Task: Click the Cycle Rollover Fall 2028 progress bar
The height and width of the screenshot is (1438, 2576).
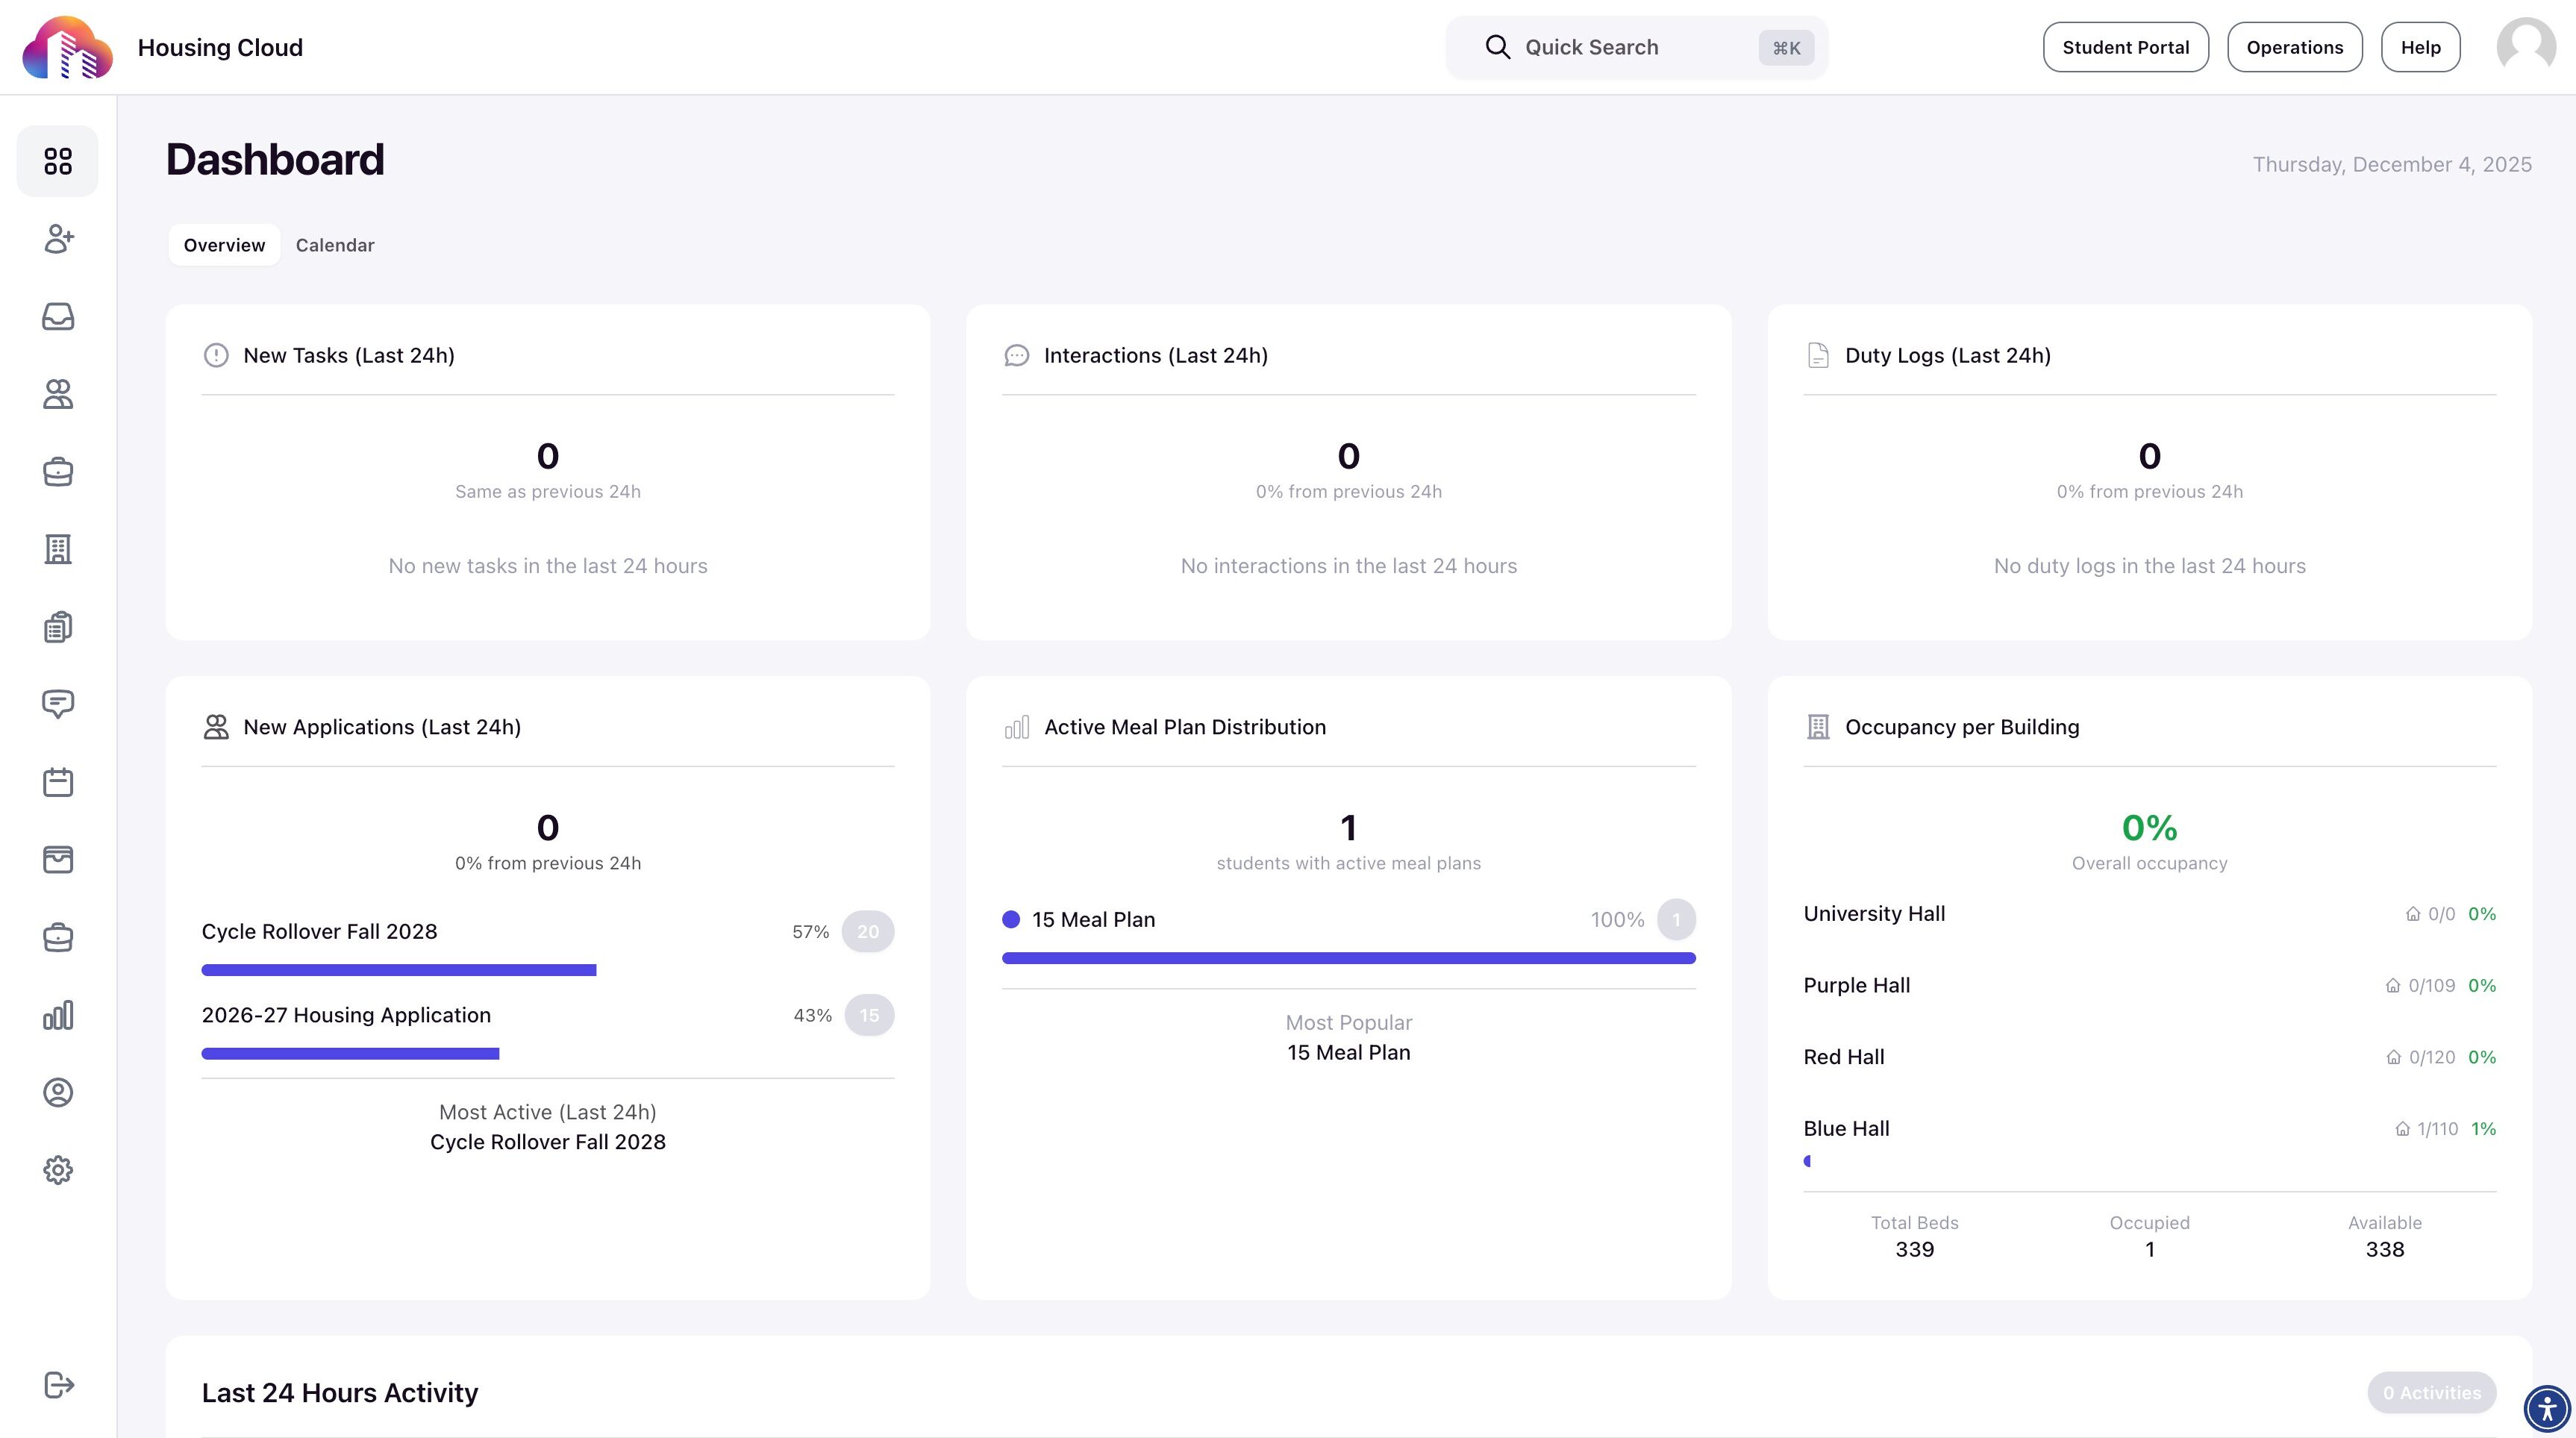Action: (x=398, y=970)
